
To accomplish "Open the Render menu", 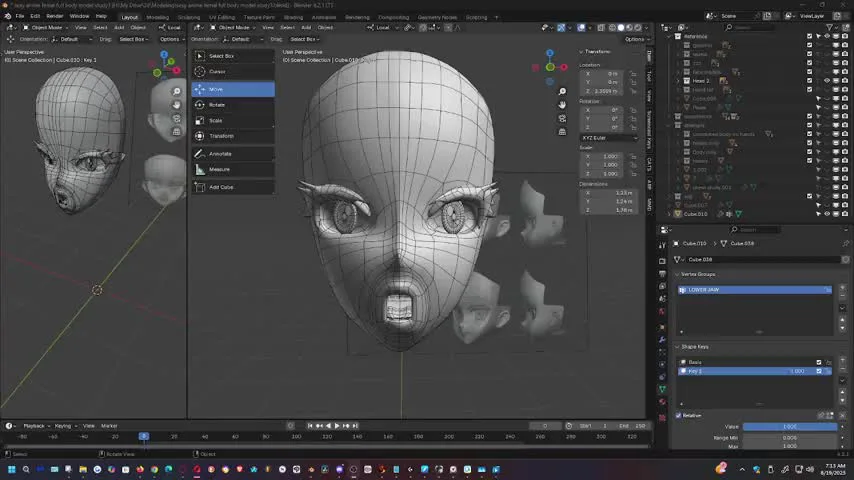I will coord(55,16).
